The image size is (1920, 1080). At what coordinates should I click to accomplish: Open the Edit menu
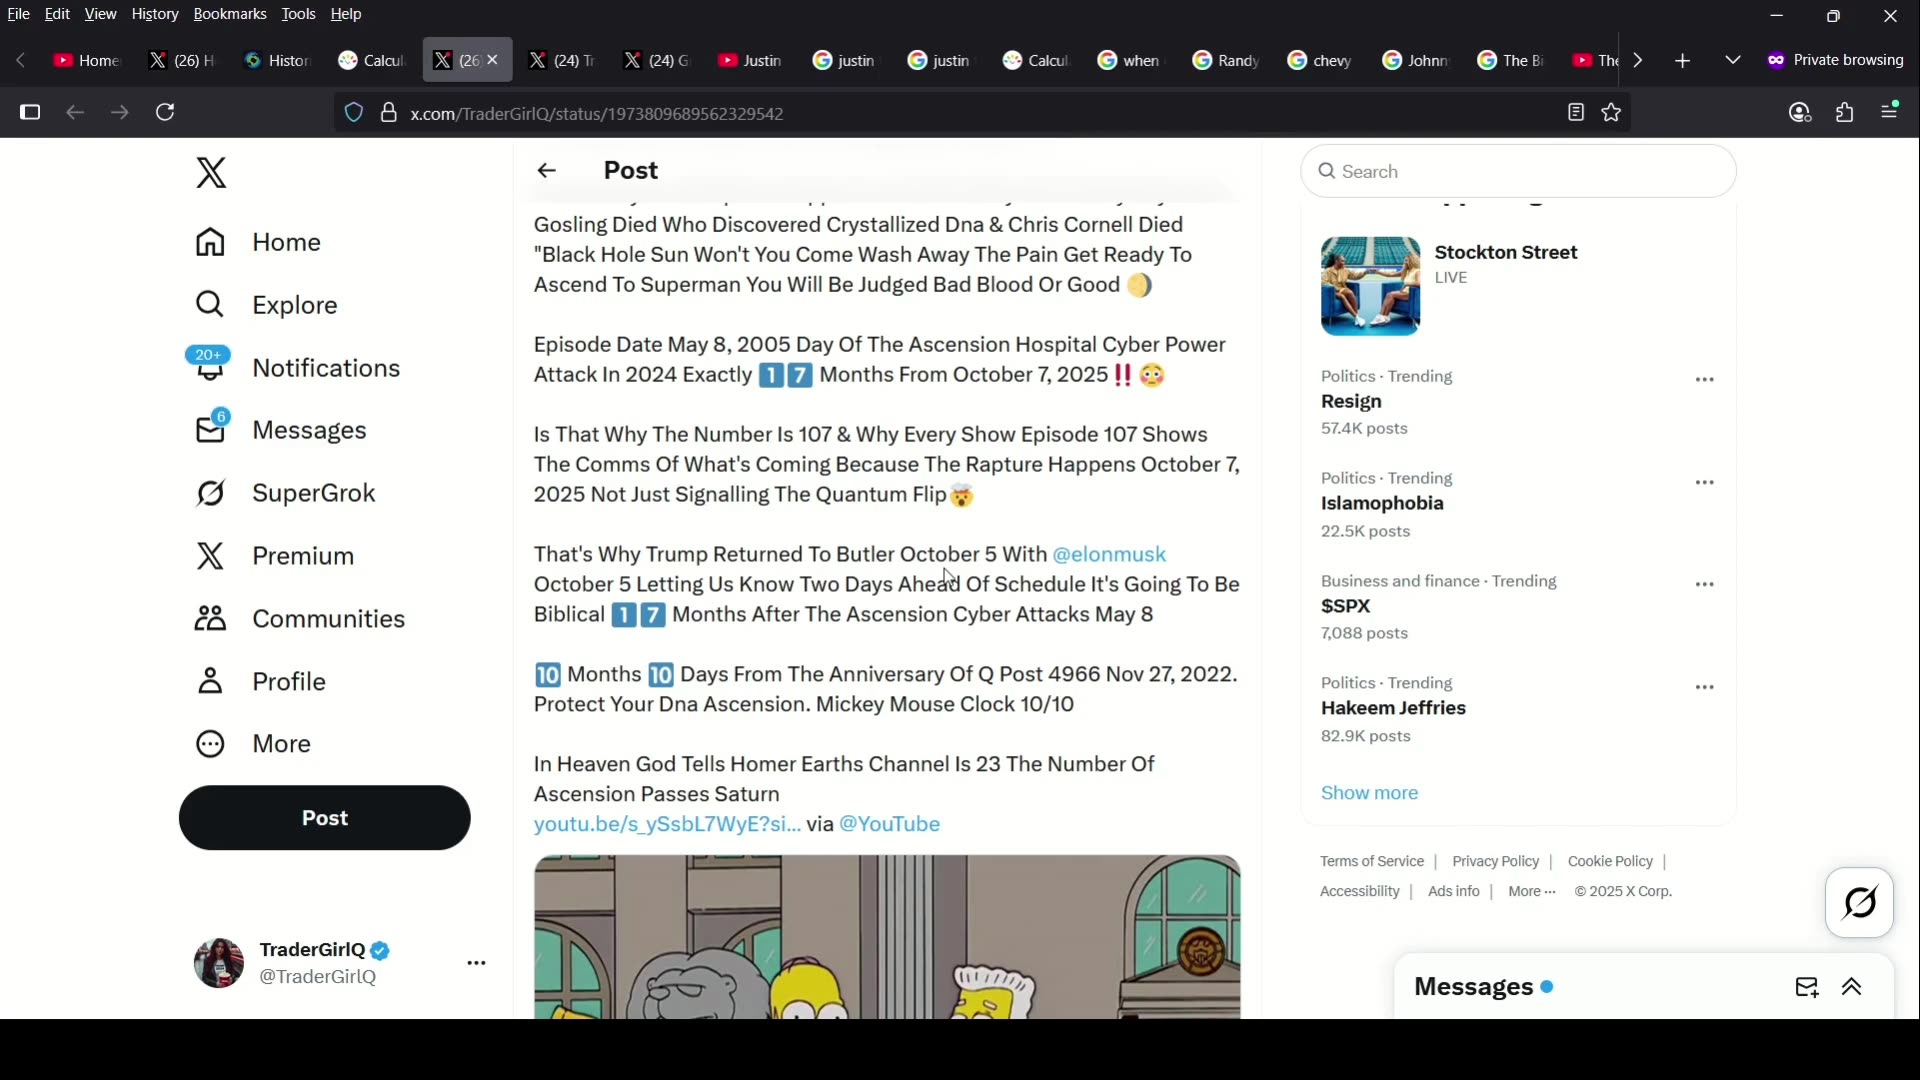click(58, 15)
